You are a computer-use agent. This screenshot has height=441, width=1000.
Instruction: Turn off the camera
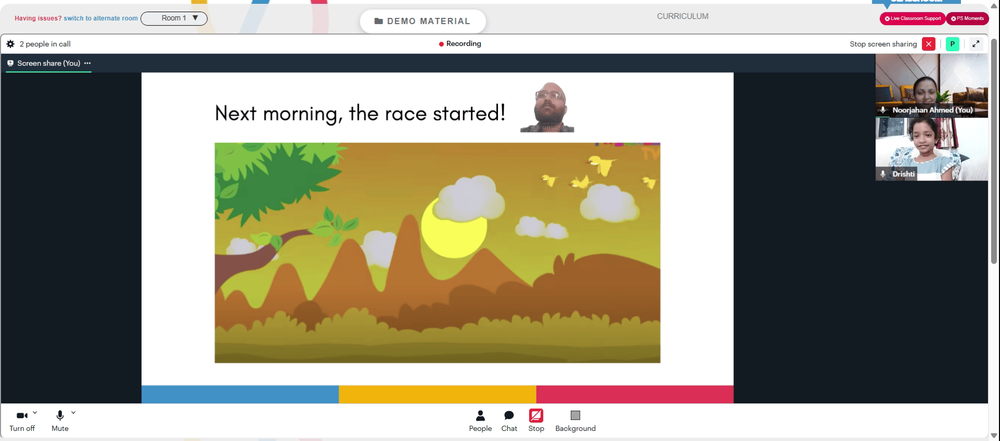pos(22,421)
